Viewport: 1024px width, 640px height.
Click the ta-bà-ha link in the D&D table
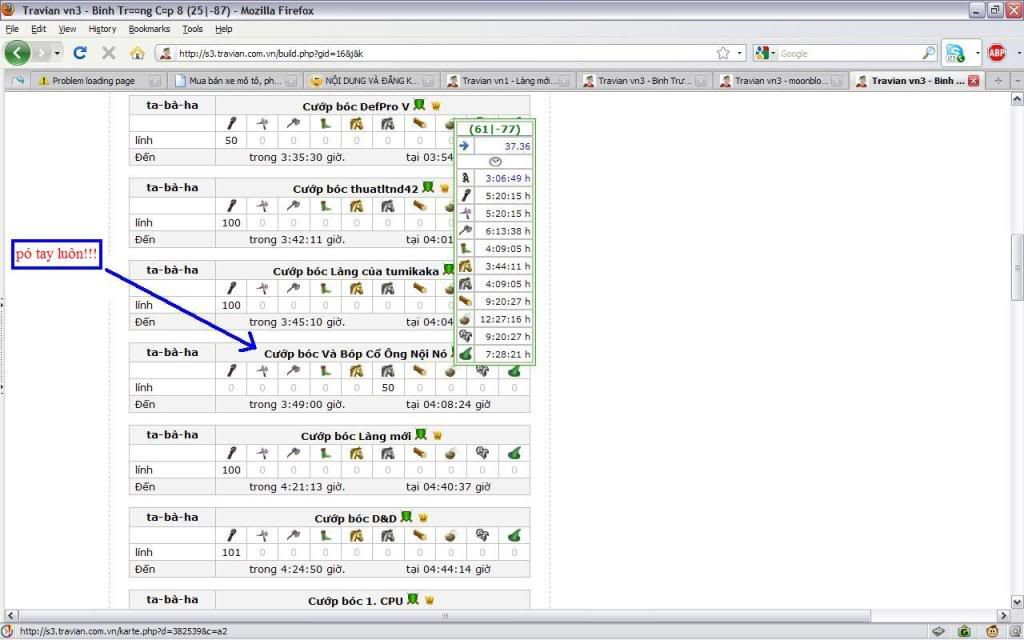[x=172, y=517]
